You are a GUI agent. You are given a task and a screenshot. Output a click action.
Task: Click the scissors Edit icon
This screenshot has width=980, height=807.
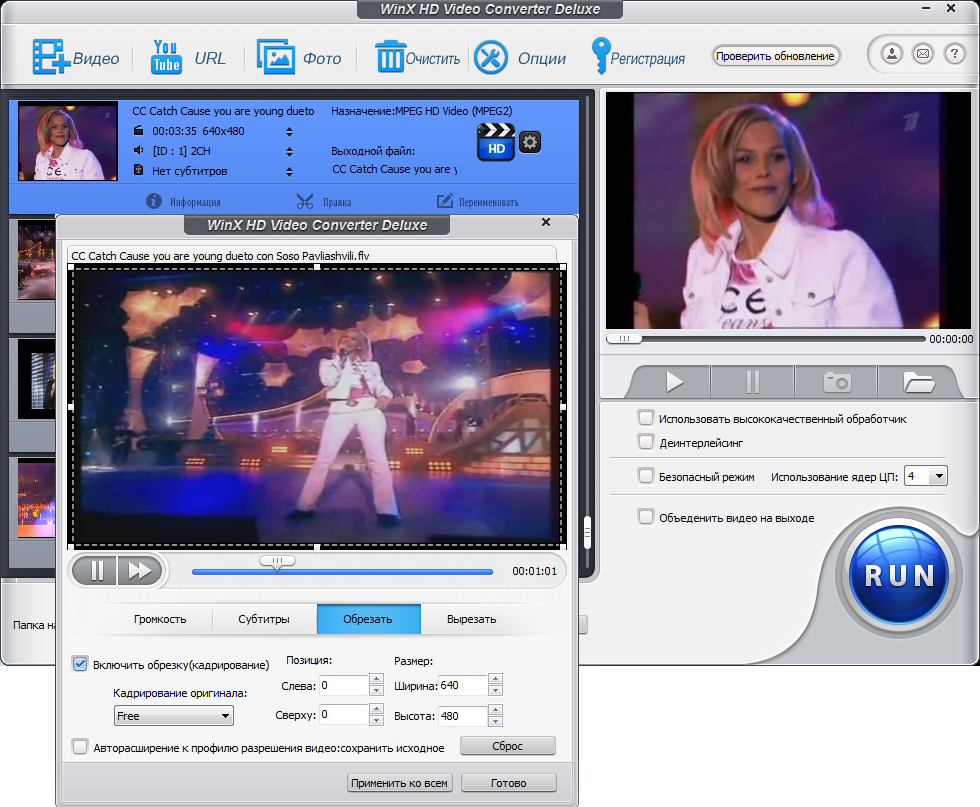pyautogui.click(x=305, y=201)
